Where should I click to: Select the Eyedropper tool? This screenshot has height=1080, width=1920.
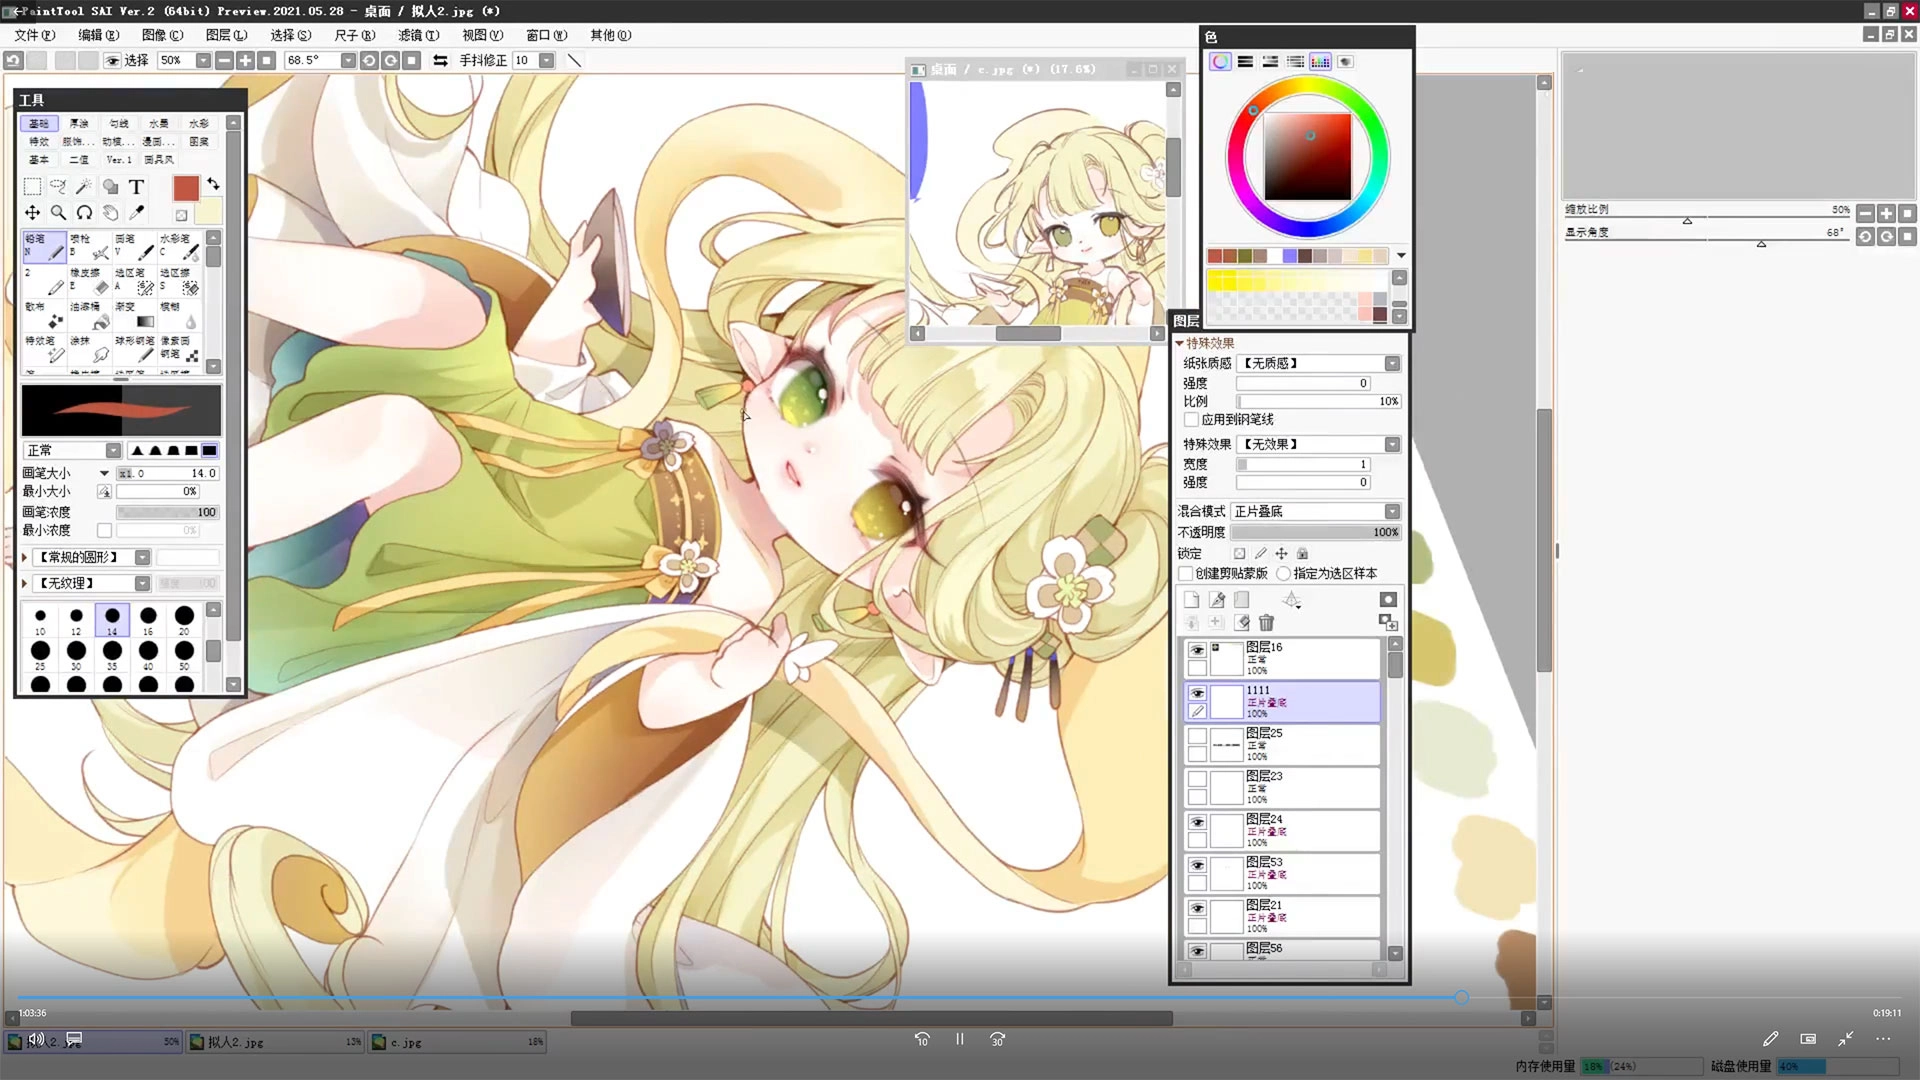click(x=137, y=212)
